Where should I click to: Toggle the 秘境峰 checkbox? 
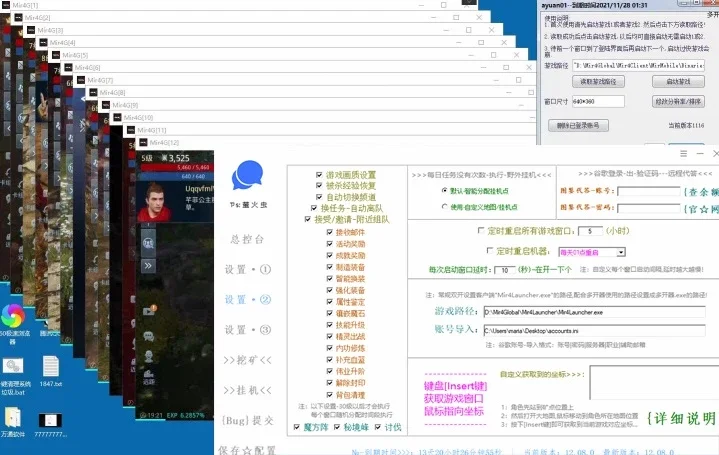pos(337,427)
